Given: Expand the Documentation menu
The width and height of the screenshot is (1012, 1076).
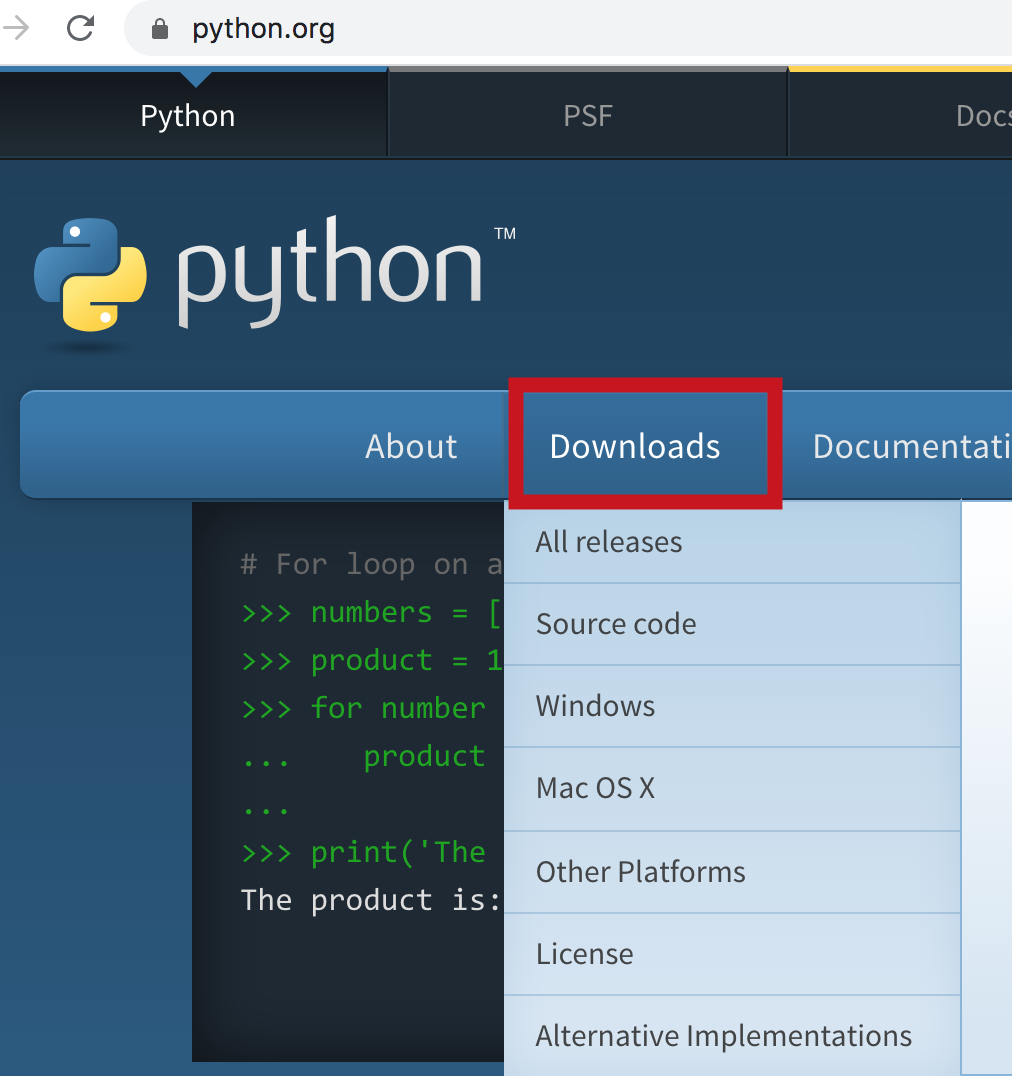Looking at the screenshot, I should pos(910,446).
